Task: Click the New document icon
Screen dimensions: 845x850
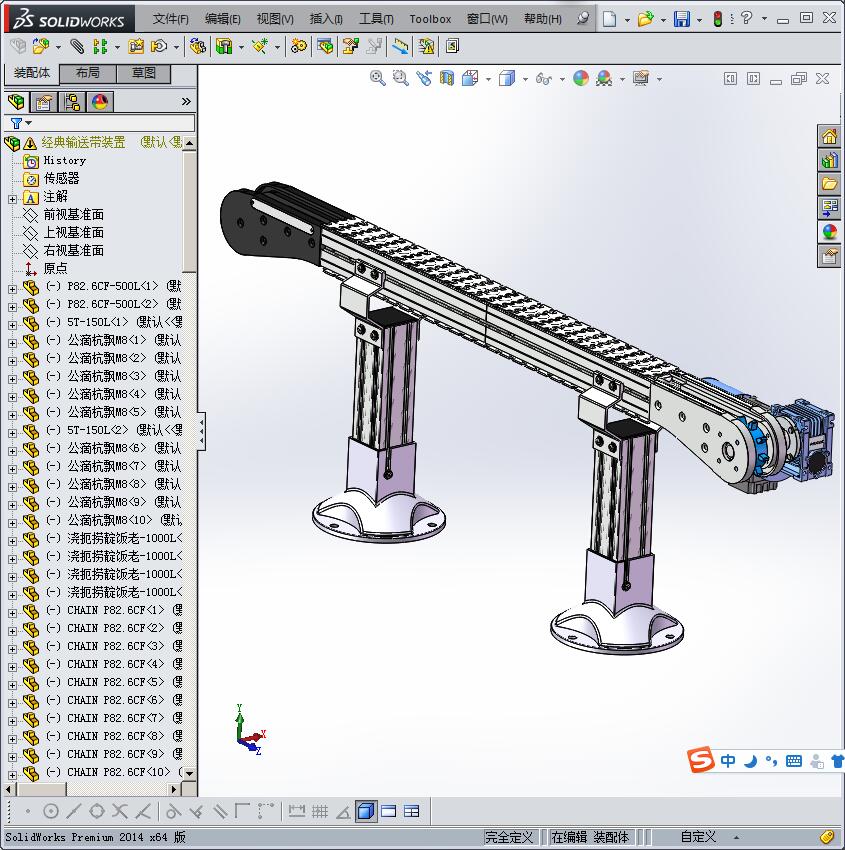Action: [610, 19]
